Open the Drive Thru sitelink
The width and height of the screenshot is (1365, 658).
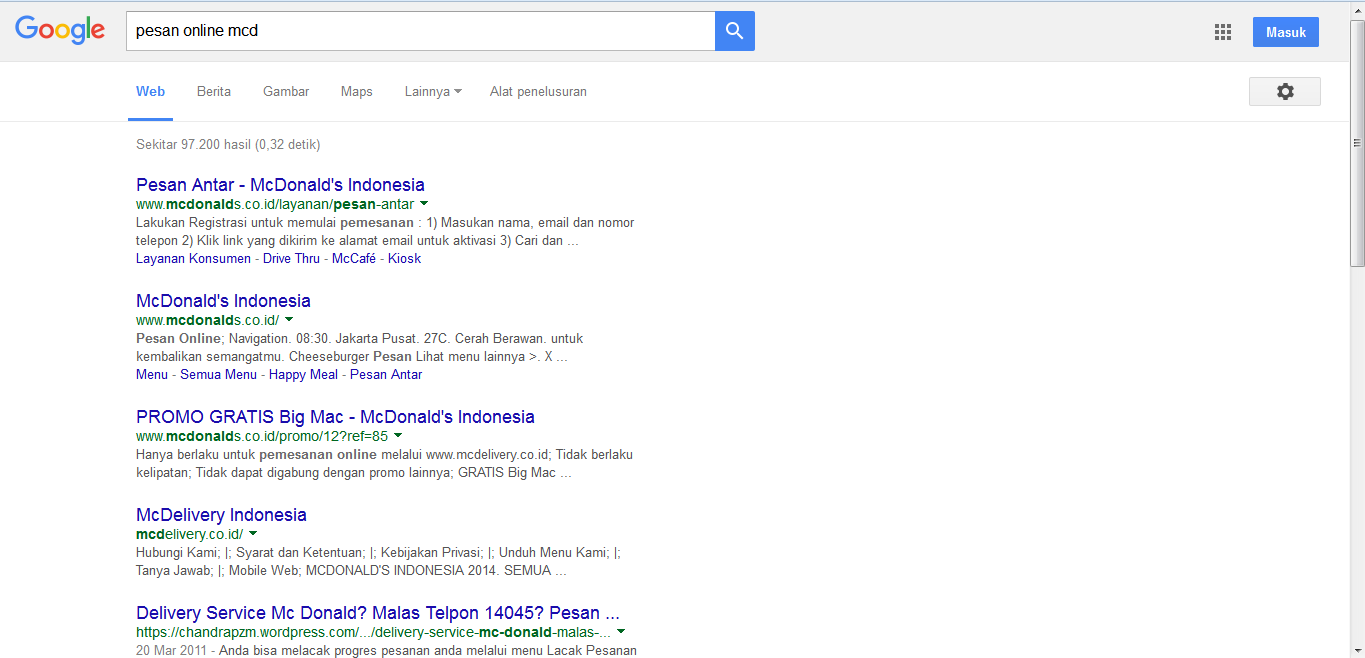click(x=292, y=259)
